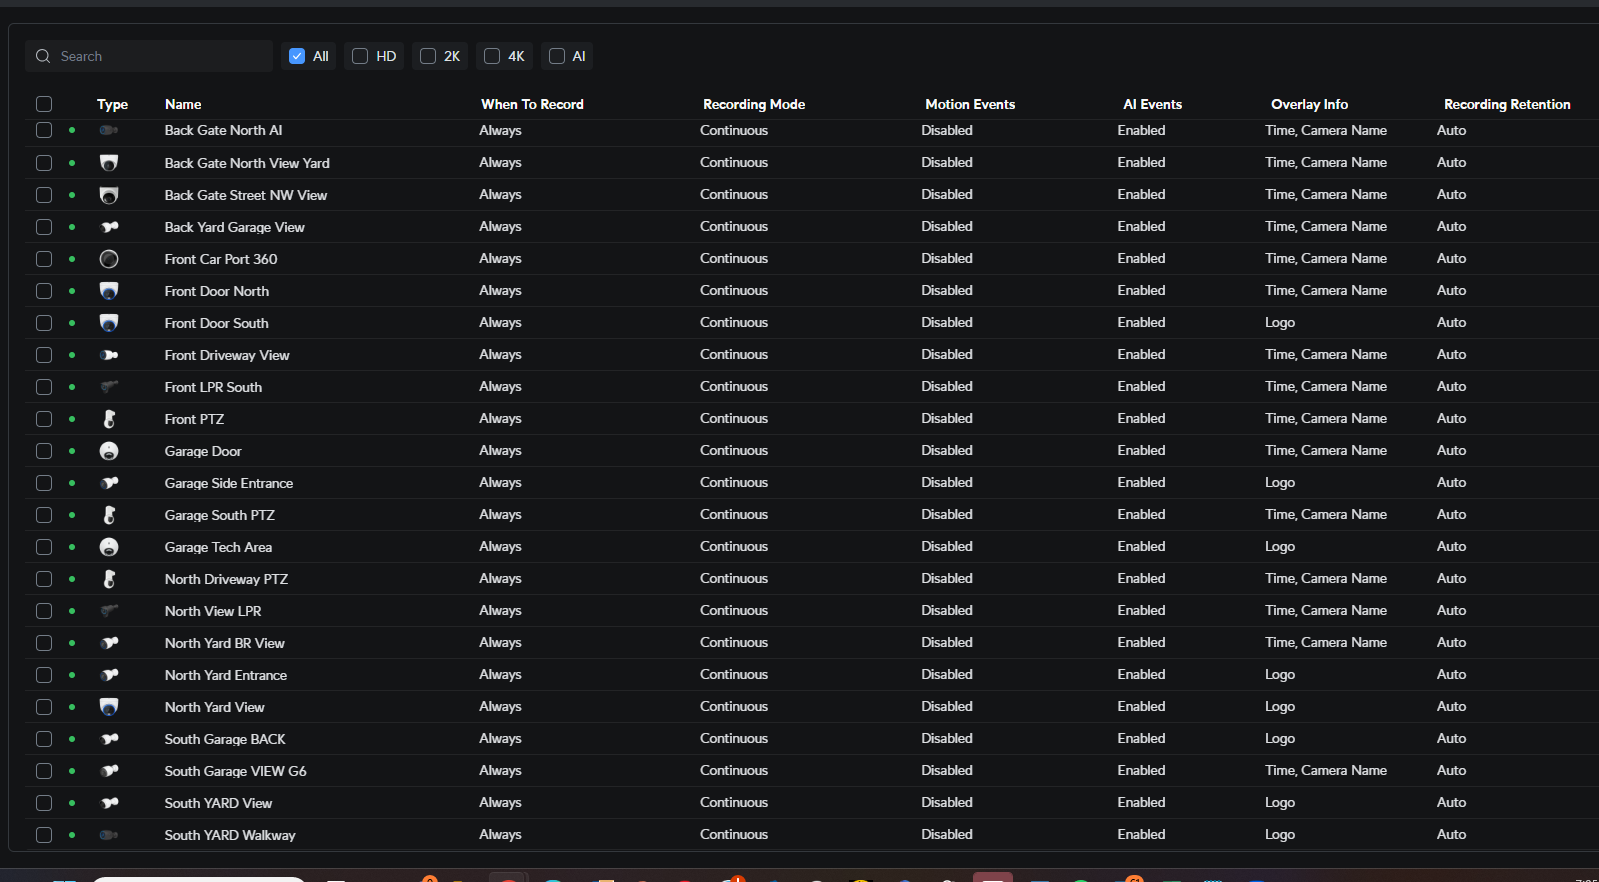Enable the 4K filter checkbox
1599x882 pixels.
492,56
